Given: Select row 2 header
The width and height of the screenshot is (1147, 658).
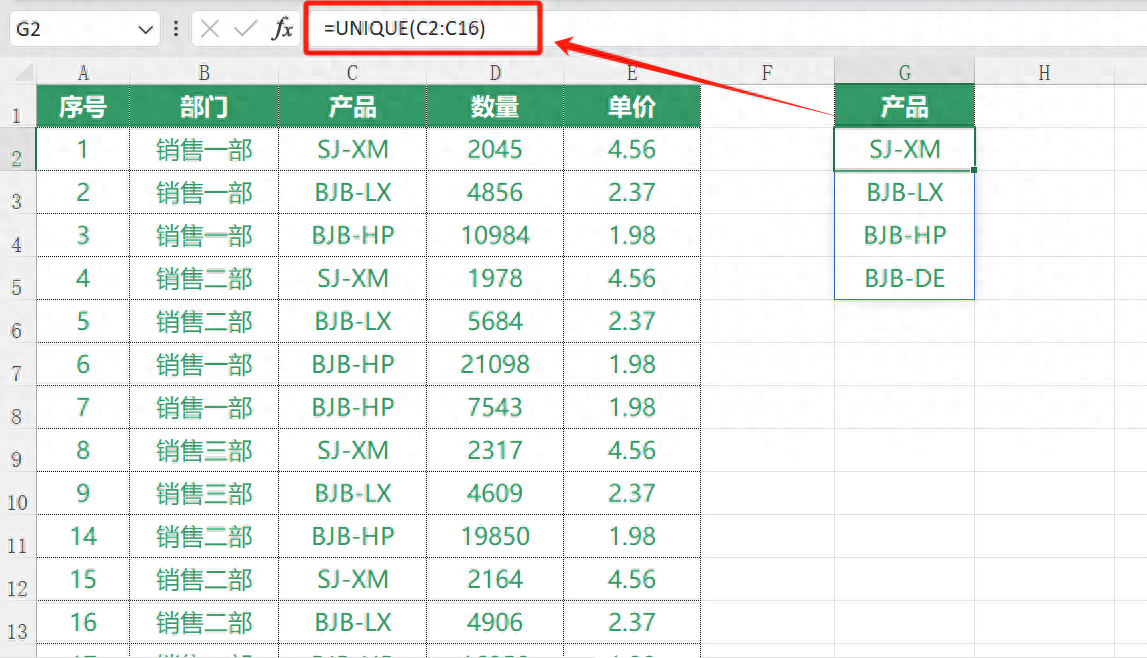Looking at the screenshot, I should point(17,150).
